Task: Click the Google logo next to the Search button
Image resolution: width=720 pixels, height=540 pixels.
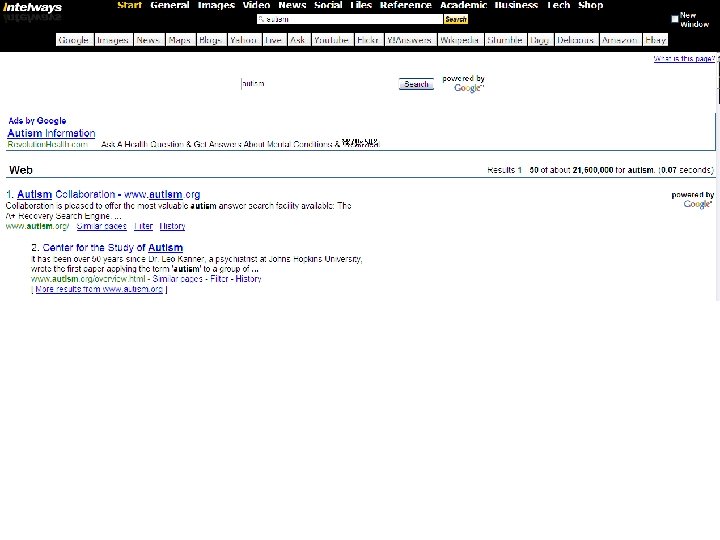Action: (469, 88)
